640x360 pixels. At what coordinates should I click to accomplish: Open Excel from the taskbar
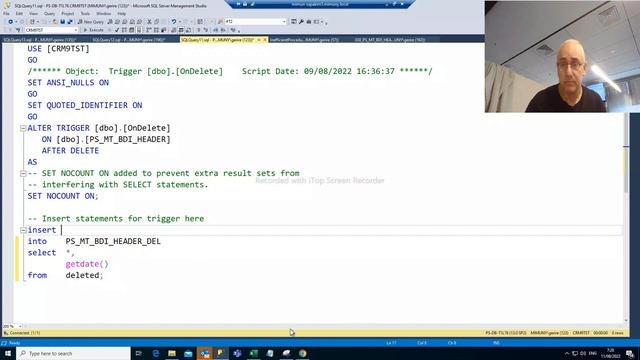[253, 353]
